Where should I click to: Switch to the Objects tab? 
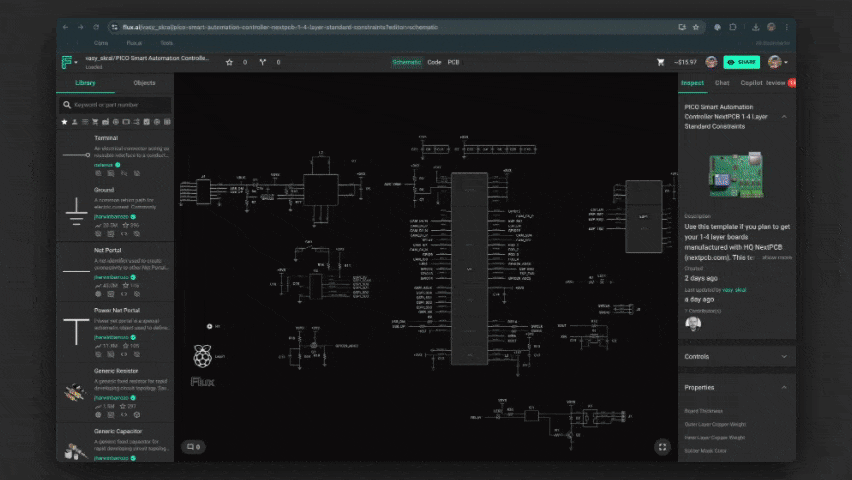[144, 83]
